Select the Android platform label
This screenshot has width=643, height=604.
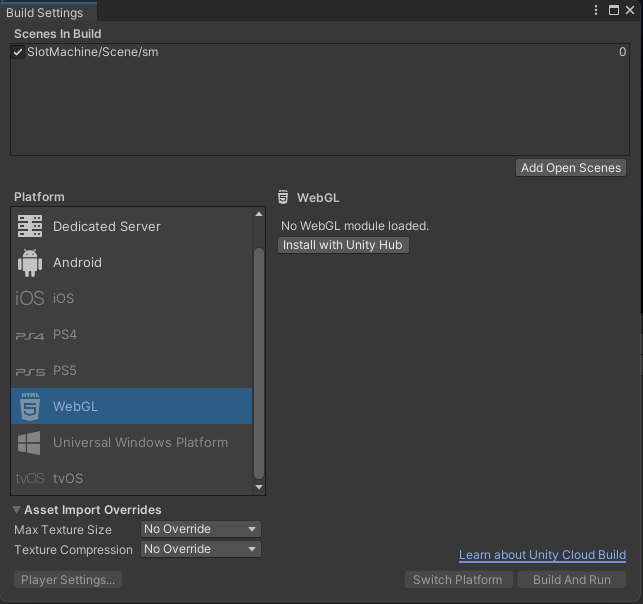click(x=77, y=262)
